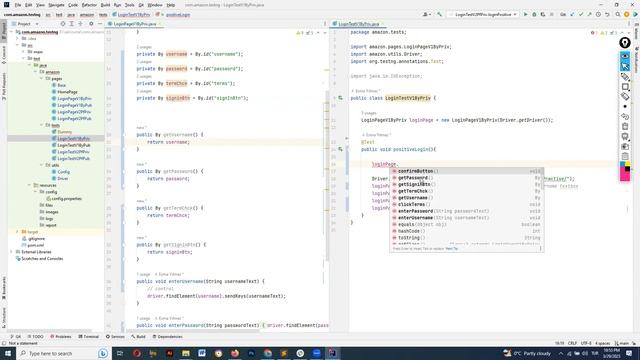Viewport: 640px width, 360px height.
Task: Open user account icon in top toolbar
Action: (426, 14)
